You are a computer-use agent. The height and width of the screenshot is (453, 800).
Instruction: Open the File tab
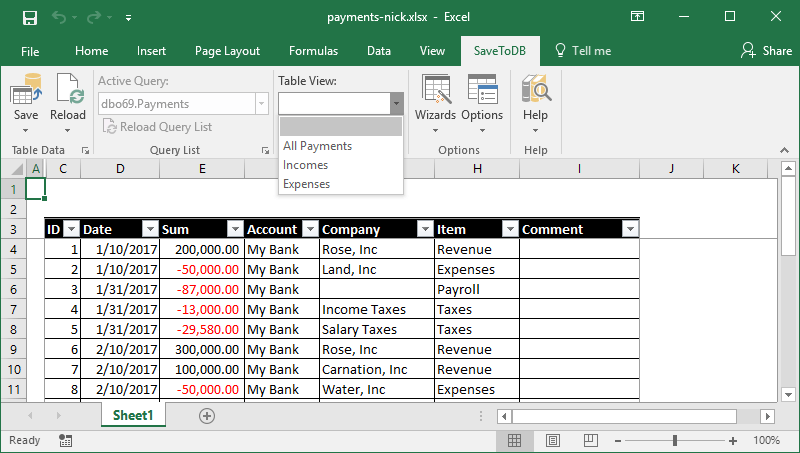click(x=30, y=51)
